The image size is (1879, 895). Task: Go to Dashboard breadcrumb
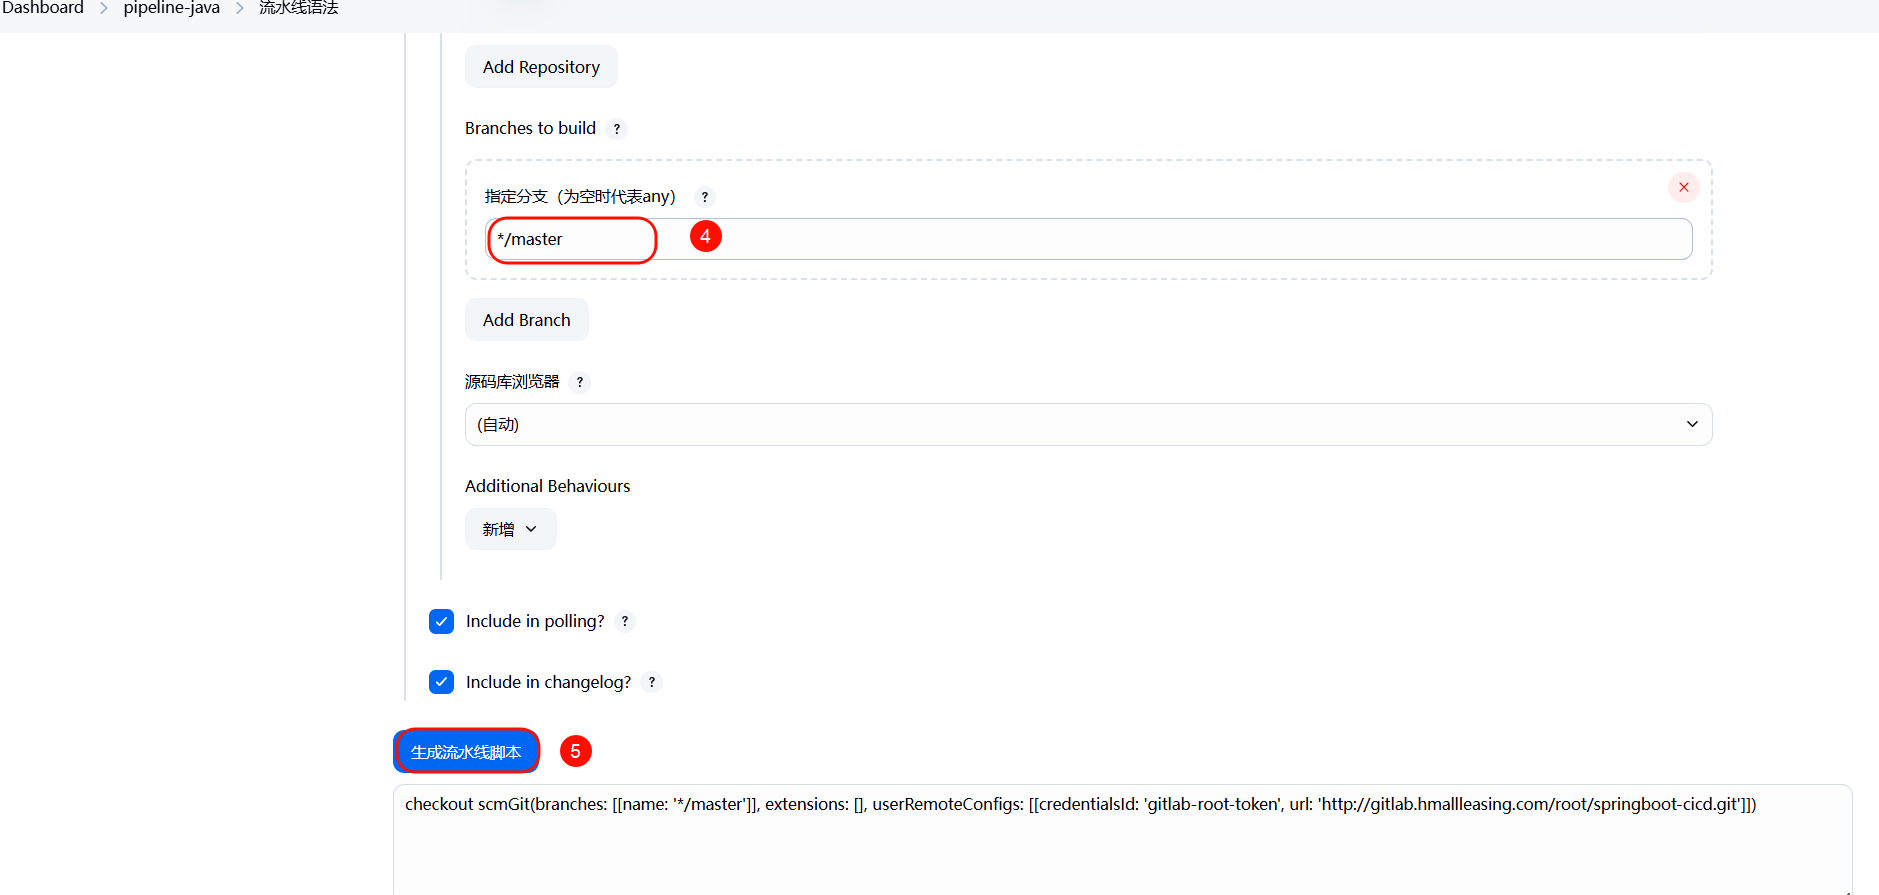coord(43,8)
